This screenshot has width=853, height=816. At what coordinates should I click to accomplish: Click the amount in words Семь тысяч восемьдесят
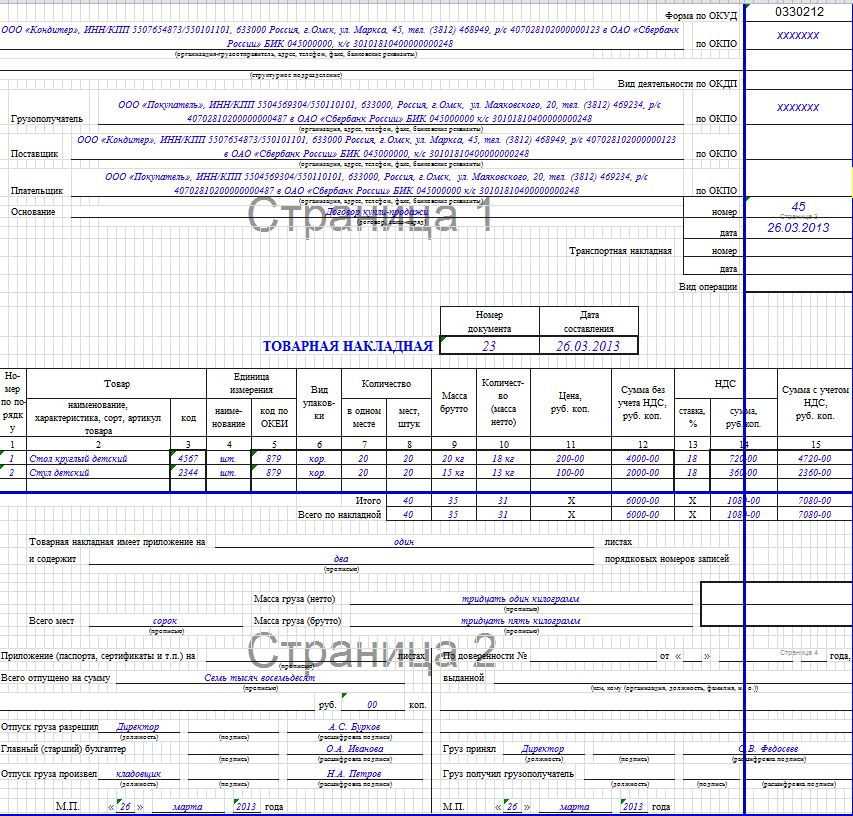pyautogui.click(x=259, y=678)
